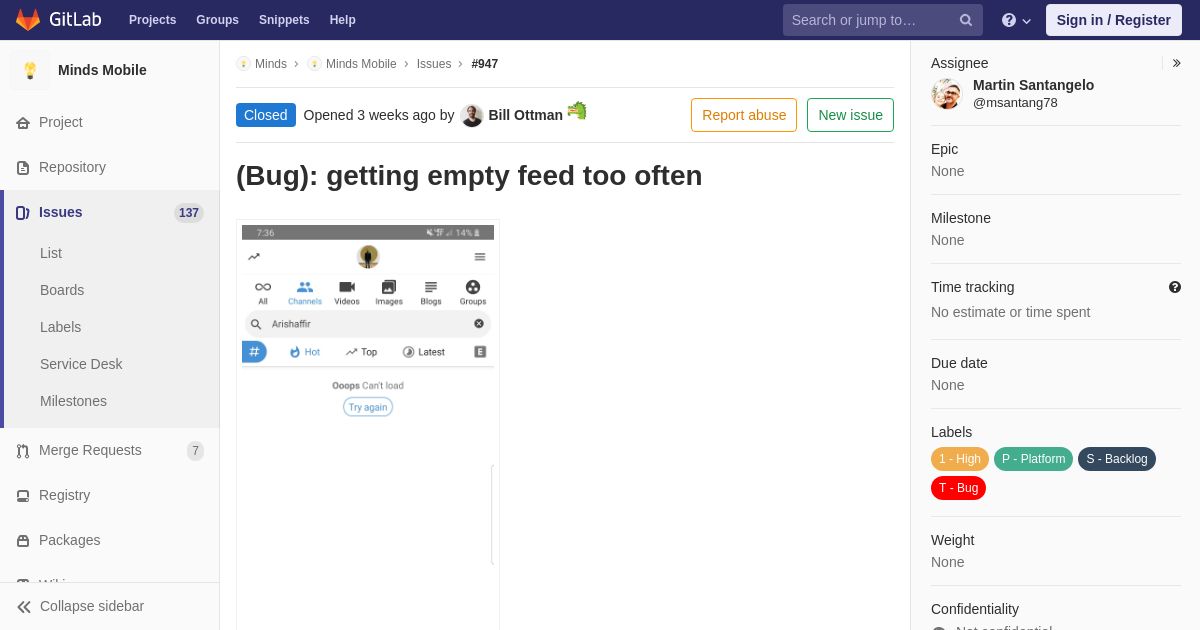The width and height of the screenshot is (1200, 630).
Task: Click the Repository file icon
Action: (x=23, y=168)
